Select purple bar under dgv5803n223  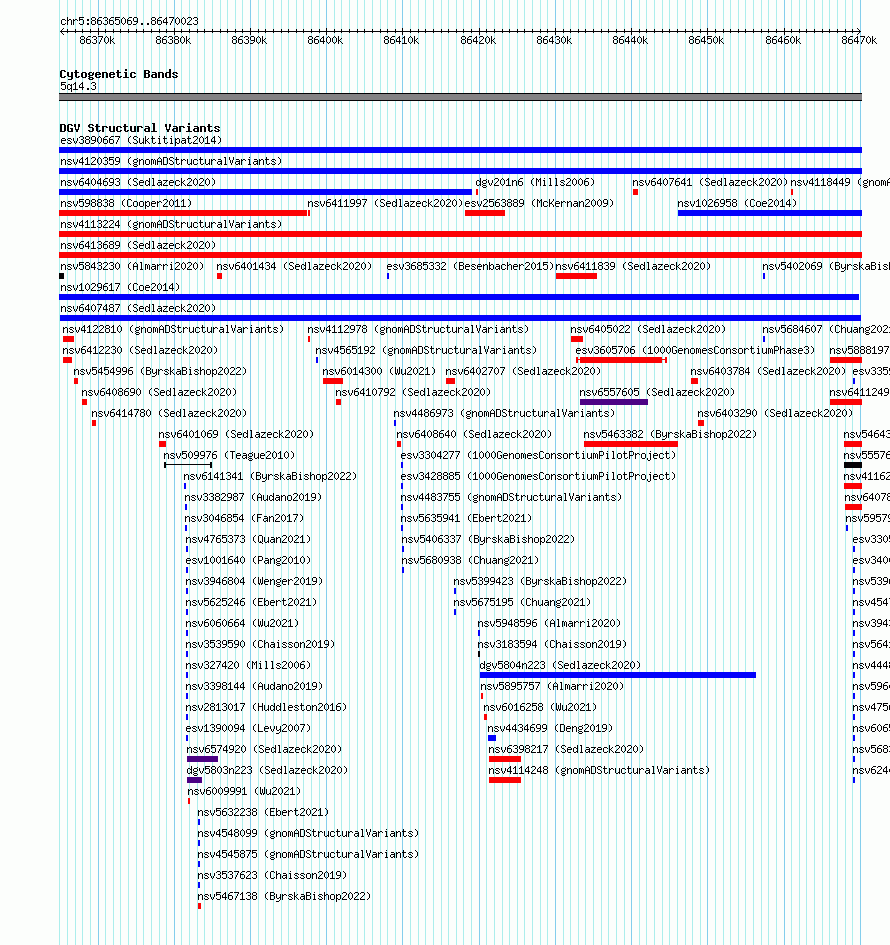[195, 780]
